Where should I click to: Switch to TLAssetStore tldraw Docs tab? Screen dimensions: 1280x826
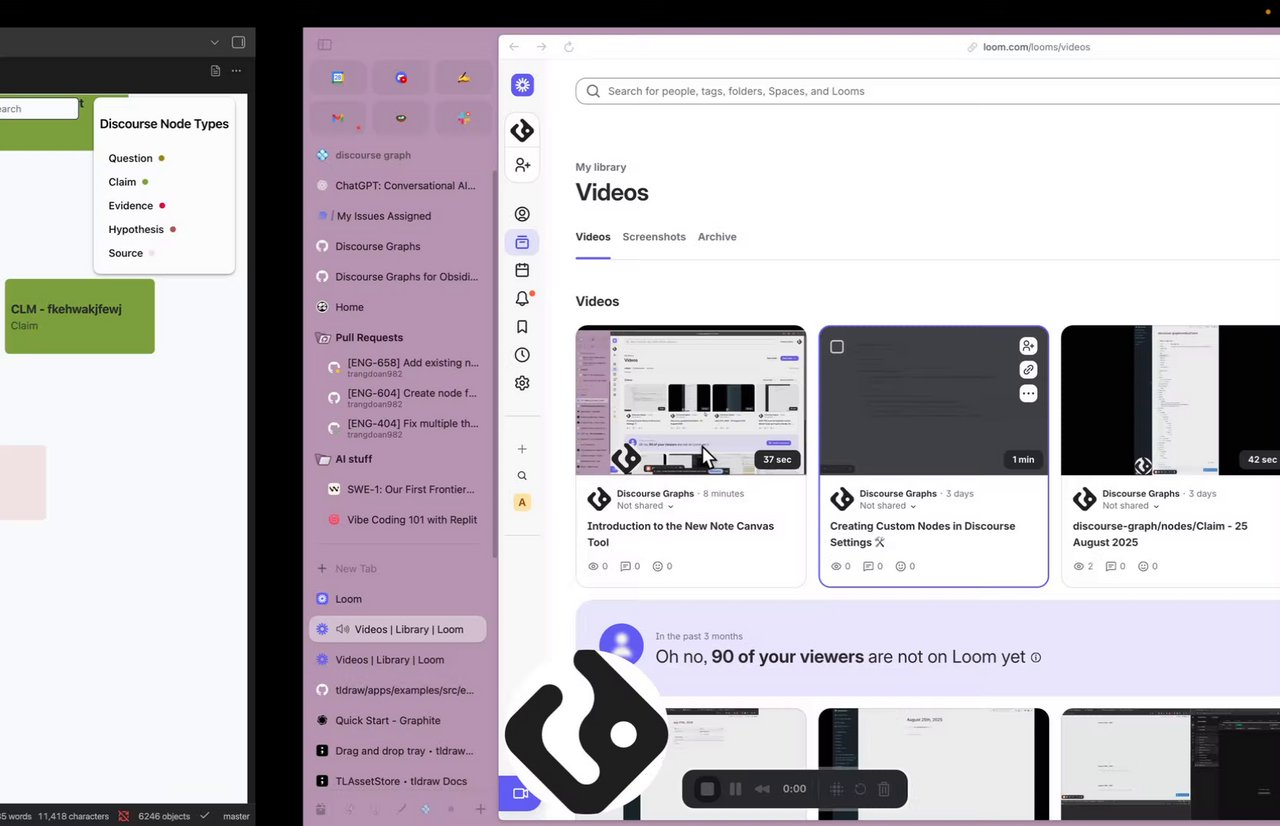398,781
